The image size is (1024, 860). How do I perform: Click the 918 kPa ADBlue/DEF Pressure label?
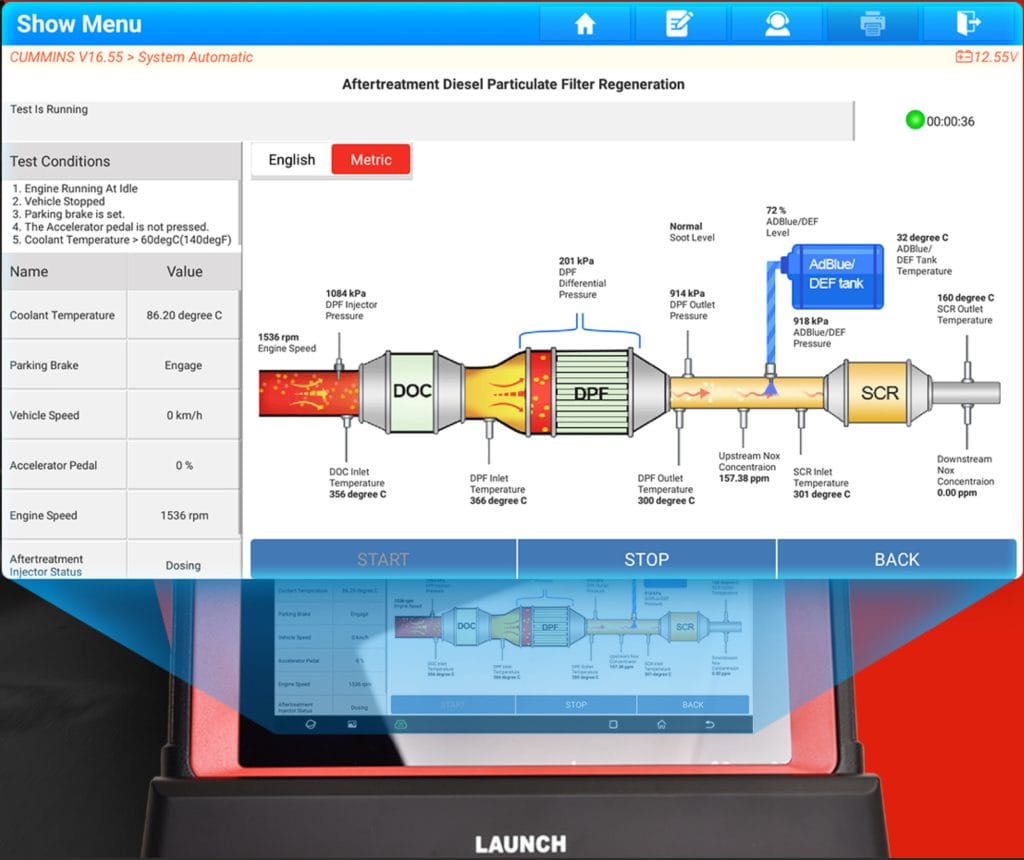pos(819,332)
